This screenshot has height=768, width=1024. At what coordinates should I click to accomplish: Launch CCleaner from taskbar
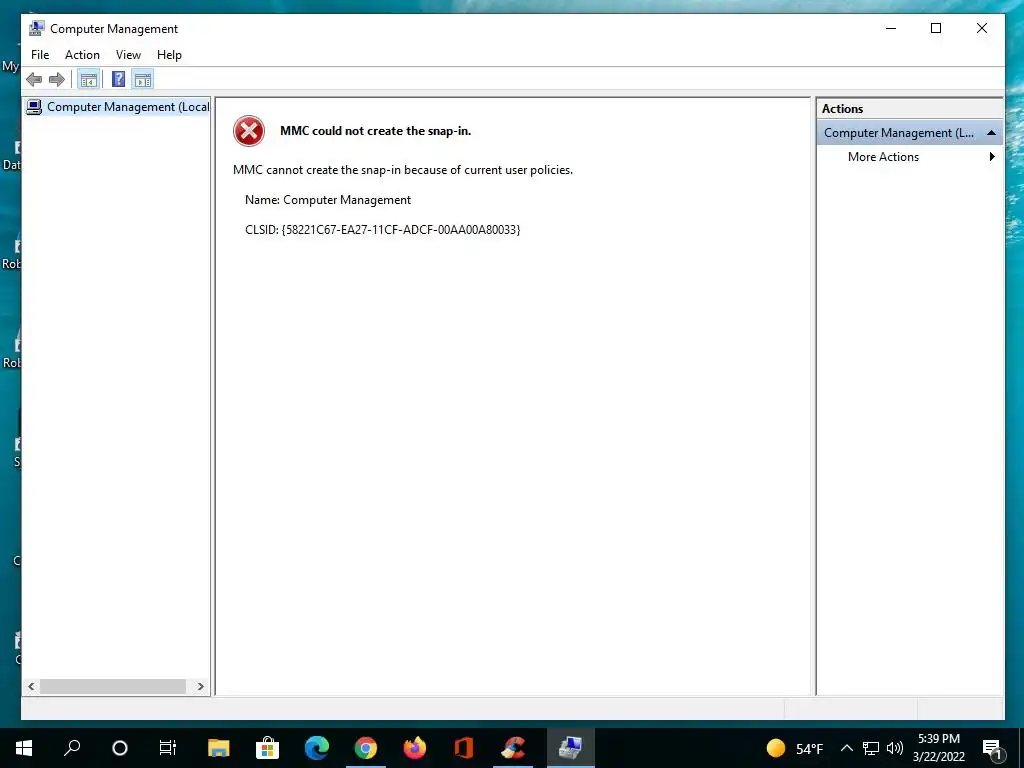[513, 748]
